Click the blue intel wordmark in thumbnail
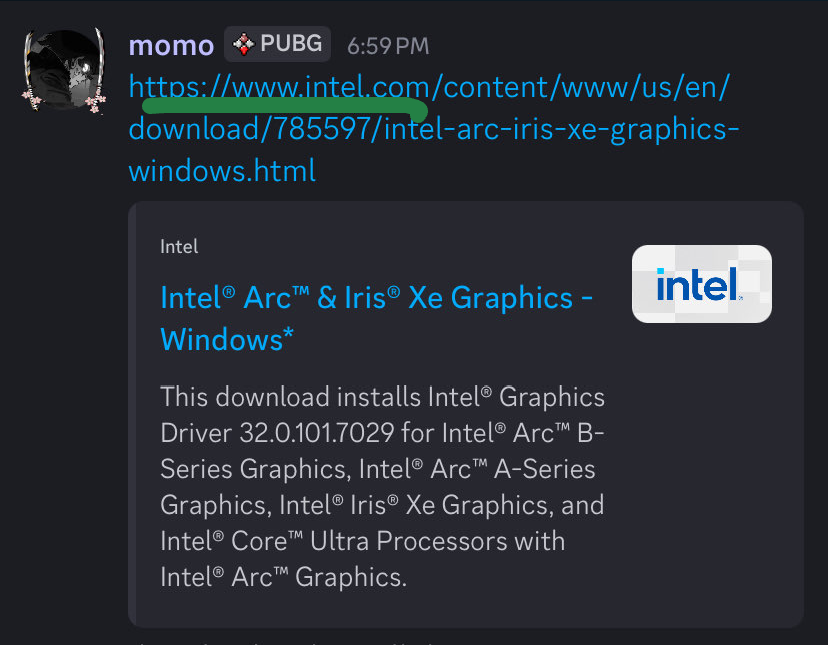828x645 pixels. coord(697,284)
